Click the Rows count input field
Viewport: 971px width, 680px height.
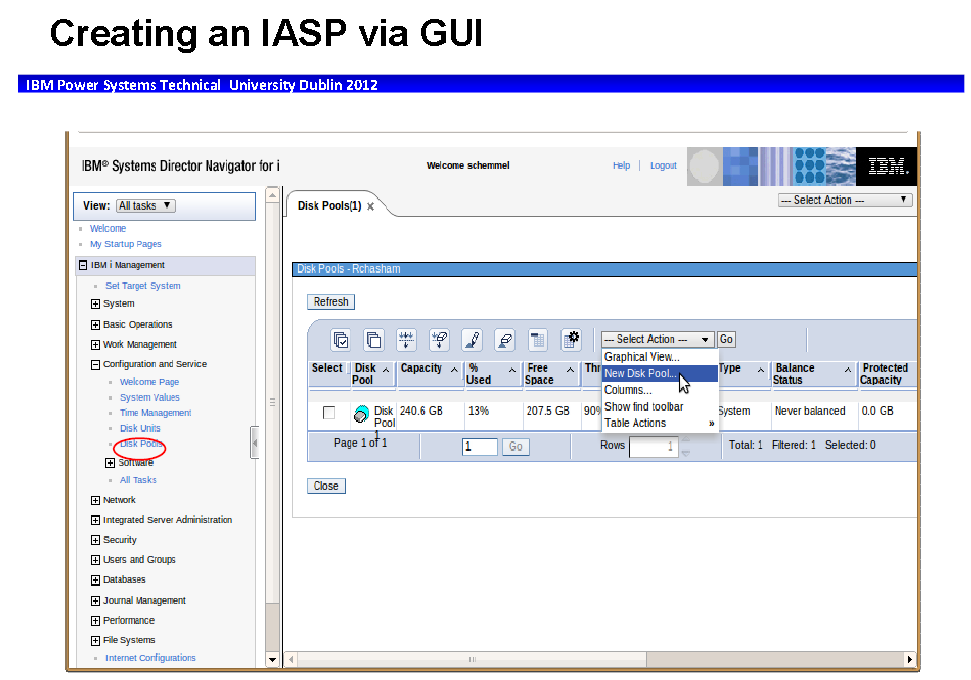pyautogui.click(x=654, y=447)
